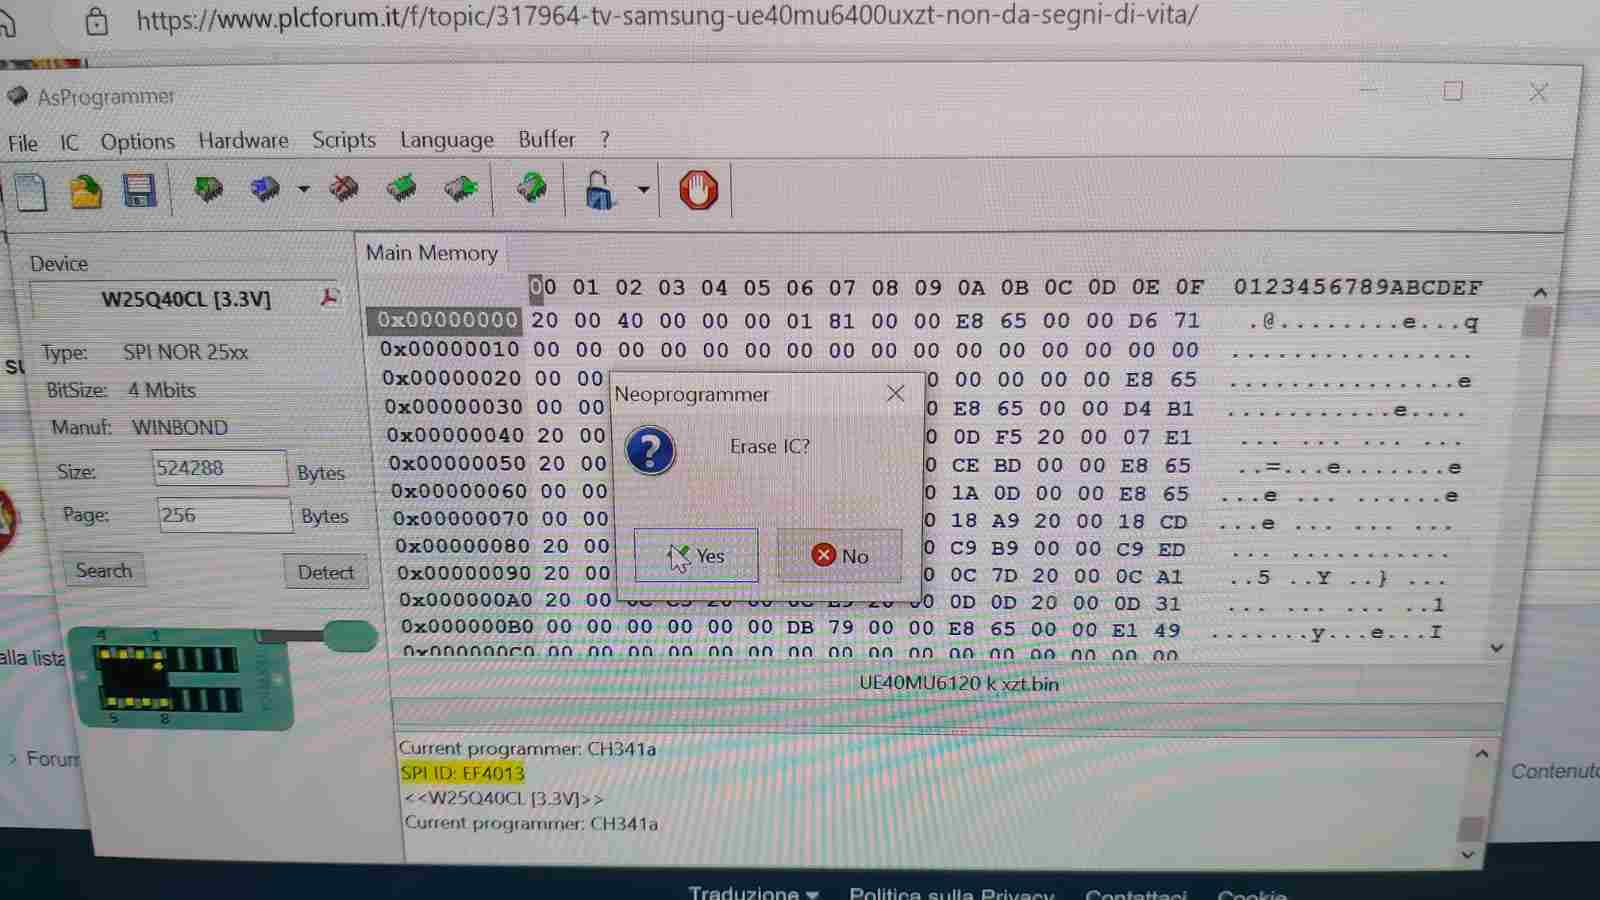Maximize the AsProgrammer window
1600x900 pixels.
[1453, 91]
